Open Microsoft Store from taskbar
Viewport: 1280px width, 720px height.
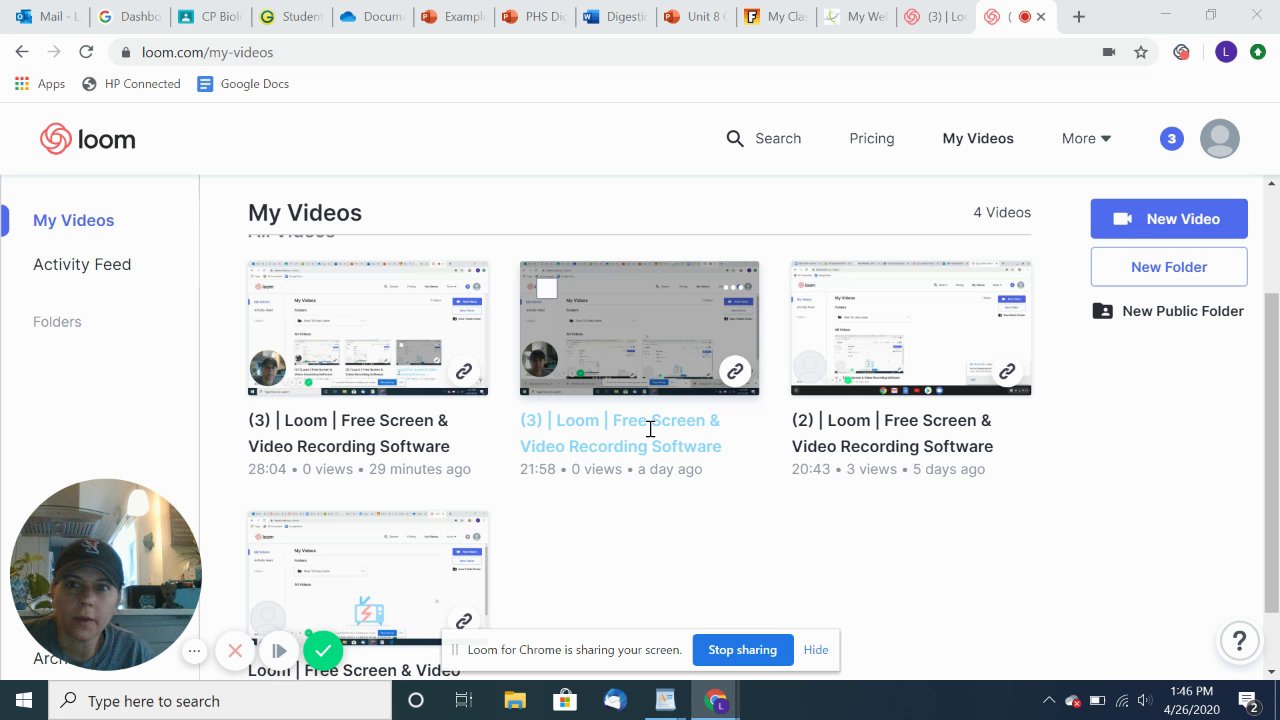565,700
